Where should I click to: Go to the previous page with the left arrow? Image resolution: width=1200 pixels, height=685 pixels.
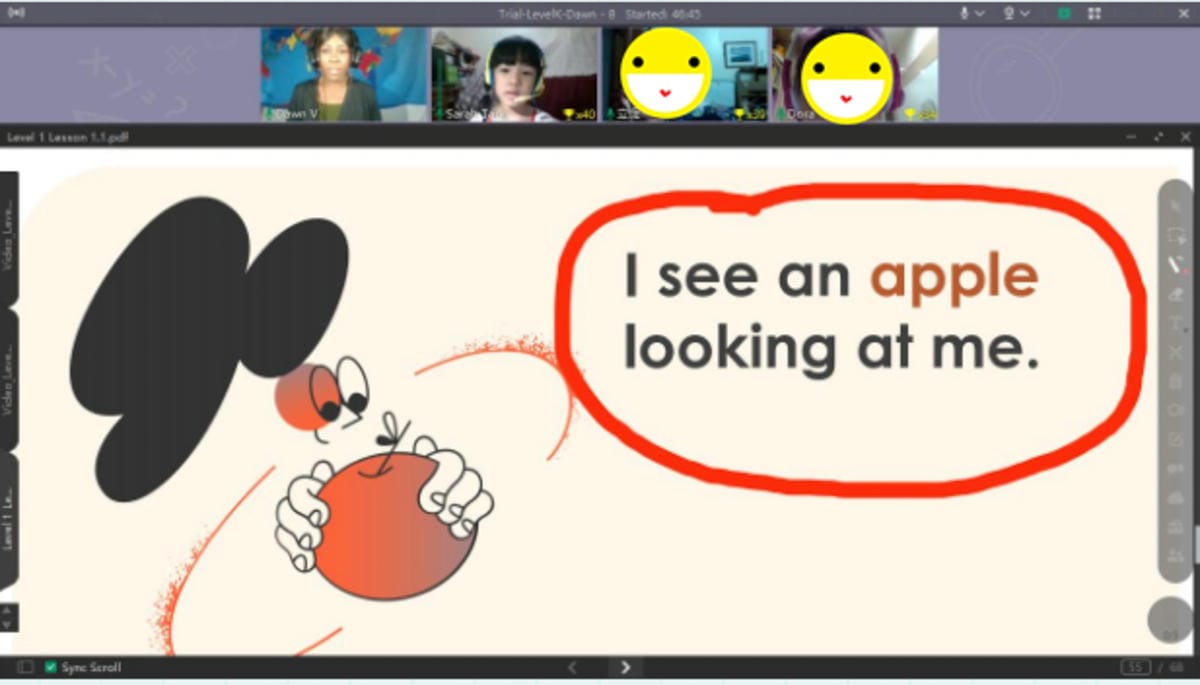tap(572, 667)
